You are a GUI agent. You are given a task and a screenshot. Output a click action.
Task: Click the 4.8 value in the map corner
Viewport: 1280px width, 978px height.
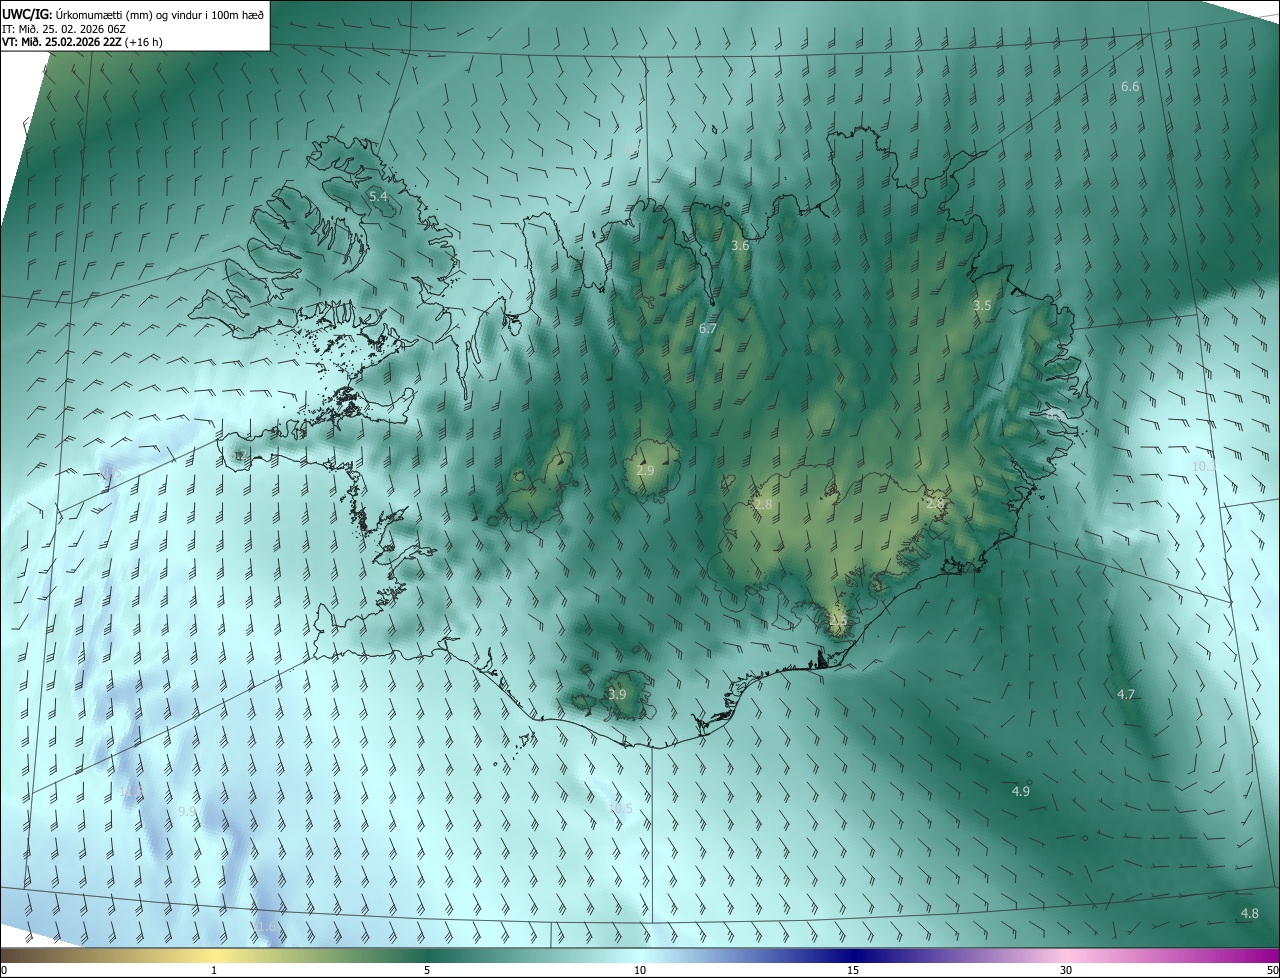1249,913
